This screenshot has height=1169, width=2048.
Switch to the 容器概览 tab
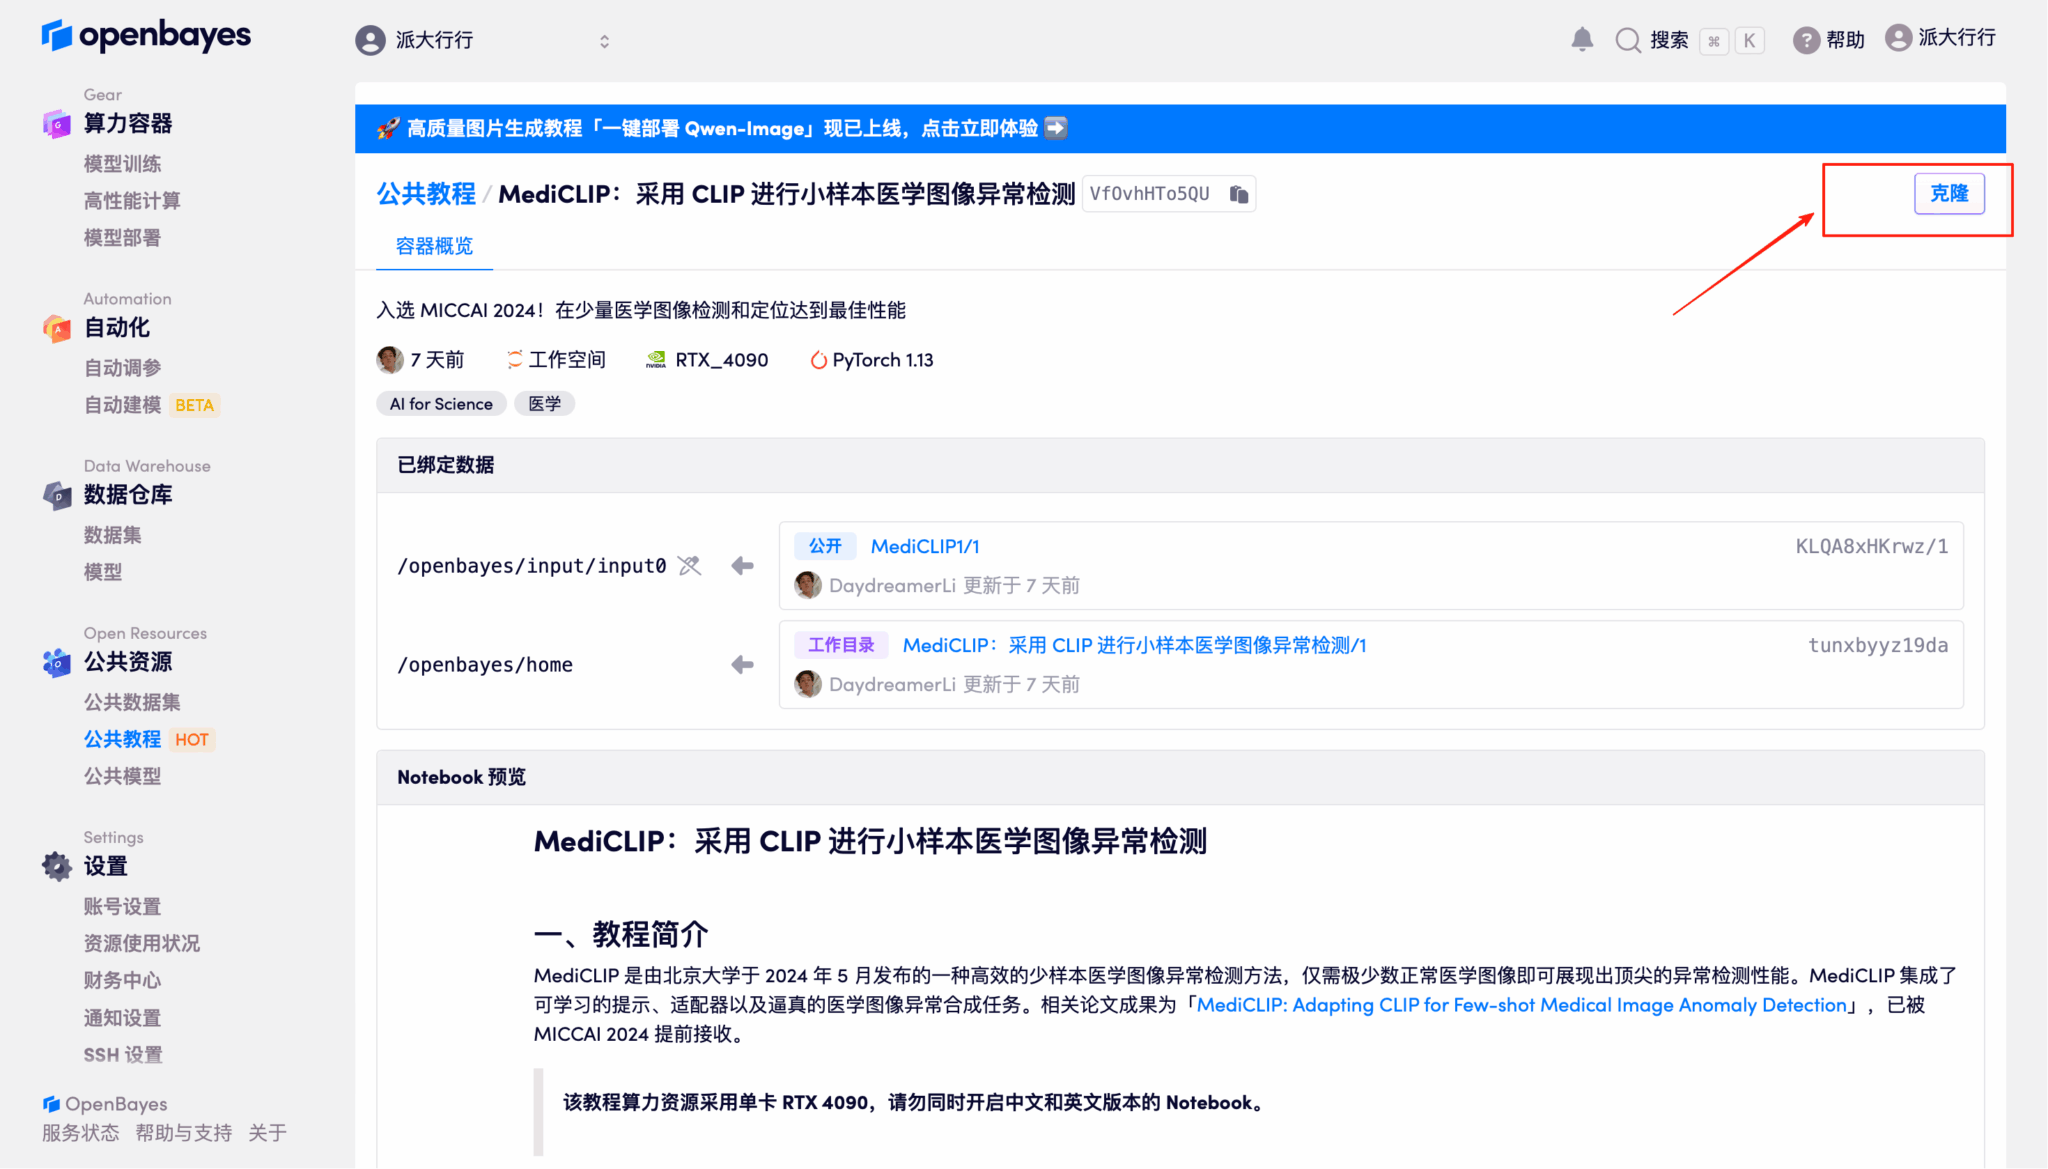click(433, 246)
